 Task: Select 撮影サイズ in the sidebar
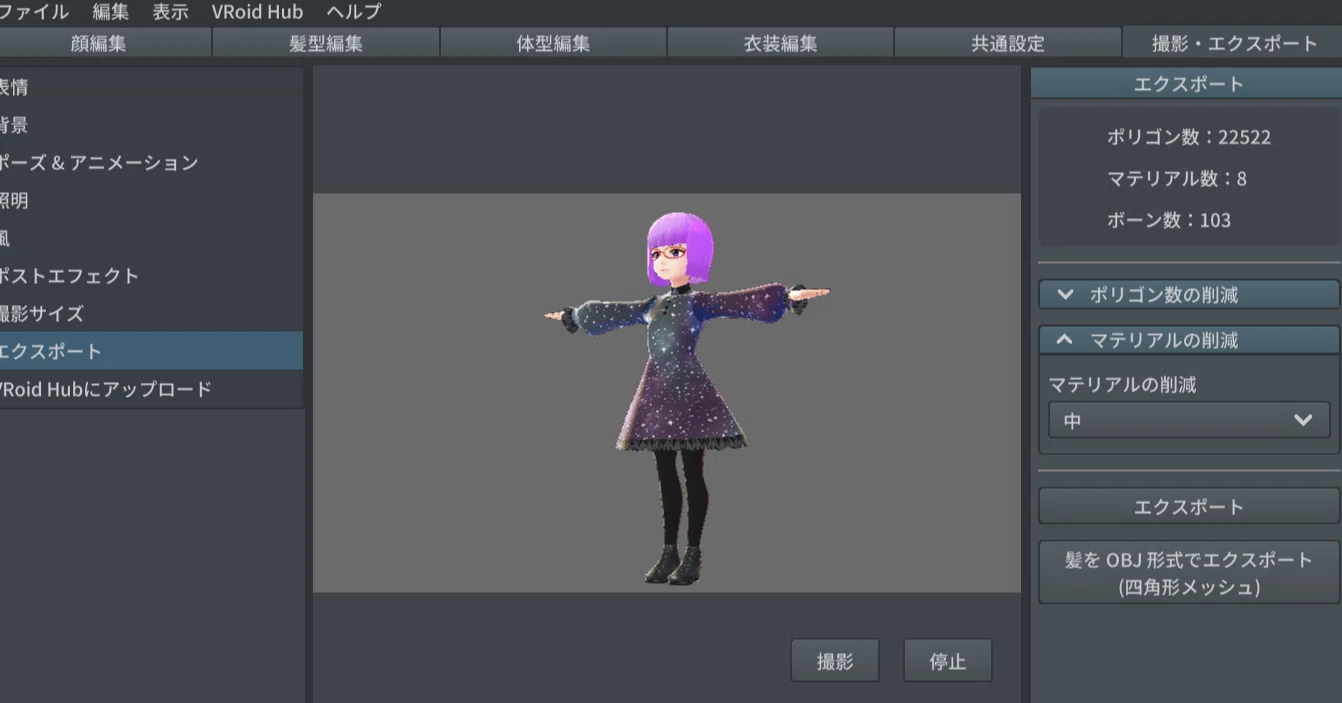point(150,314)
